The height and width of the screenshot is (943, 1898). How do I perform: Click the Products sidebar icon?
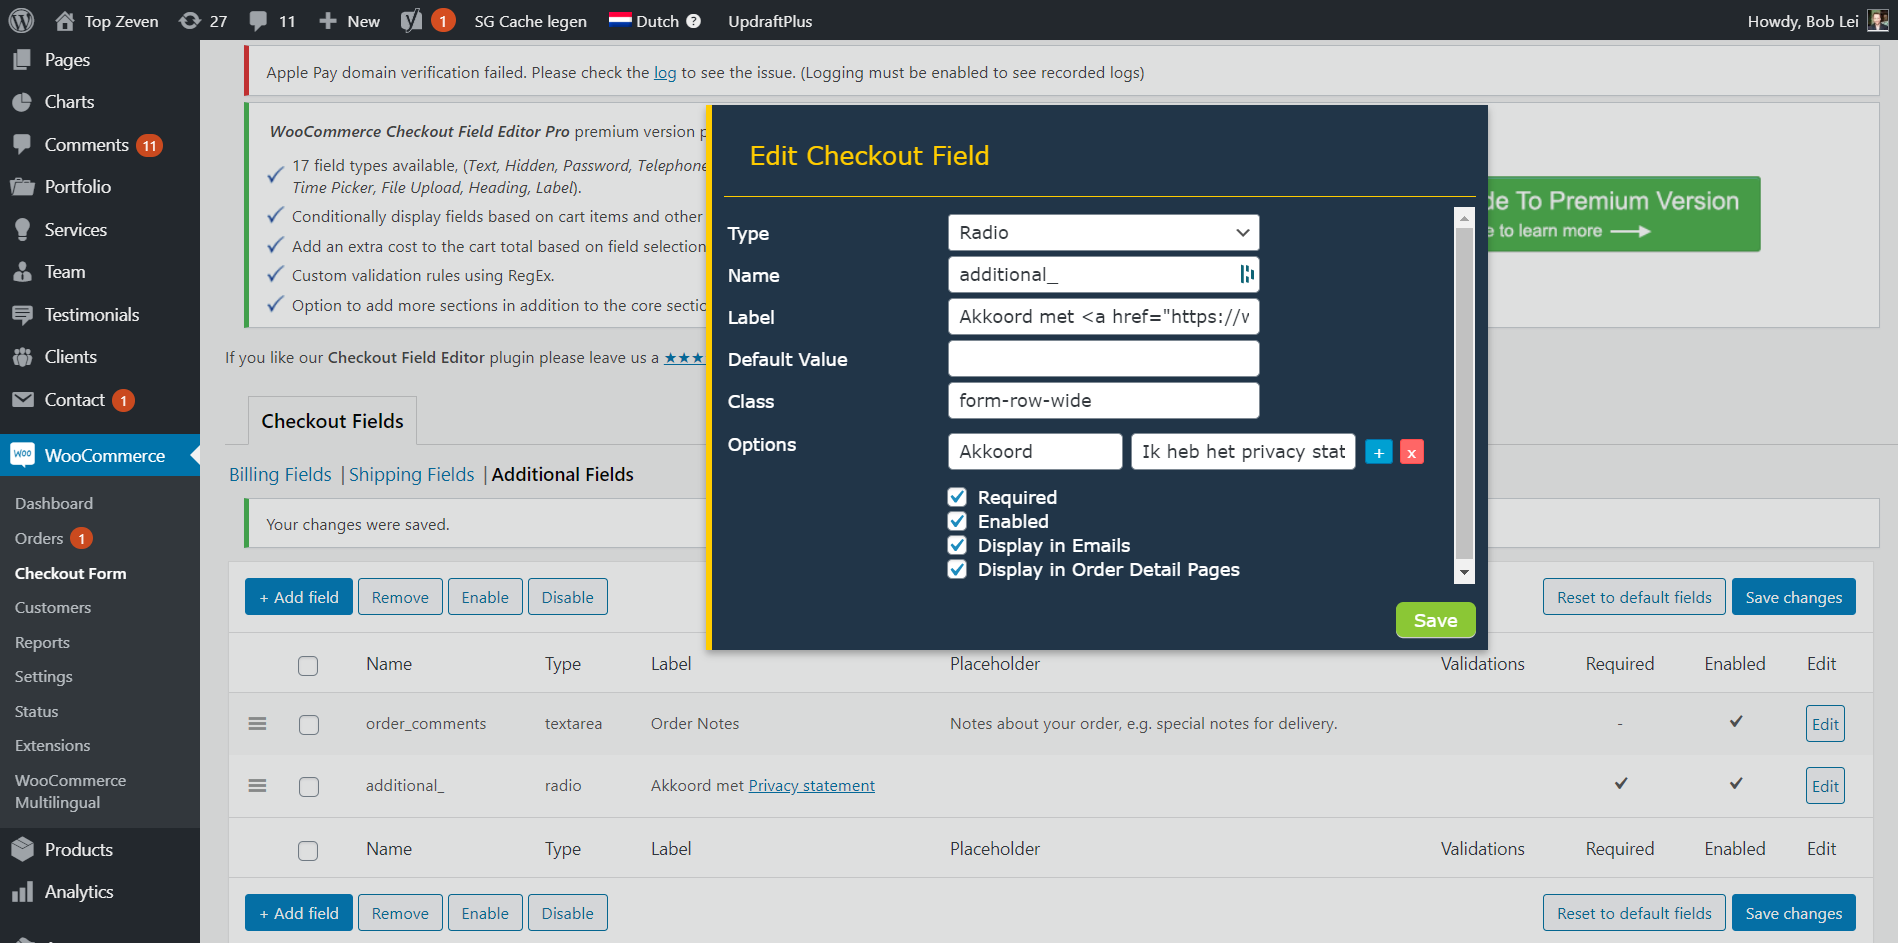click(22, 850)
